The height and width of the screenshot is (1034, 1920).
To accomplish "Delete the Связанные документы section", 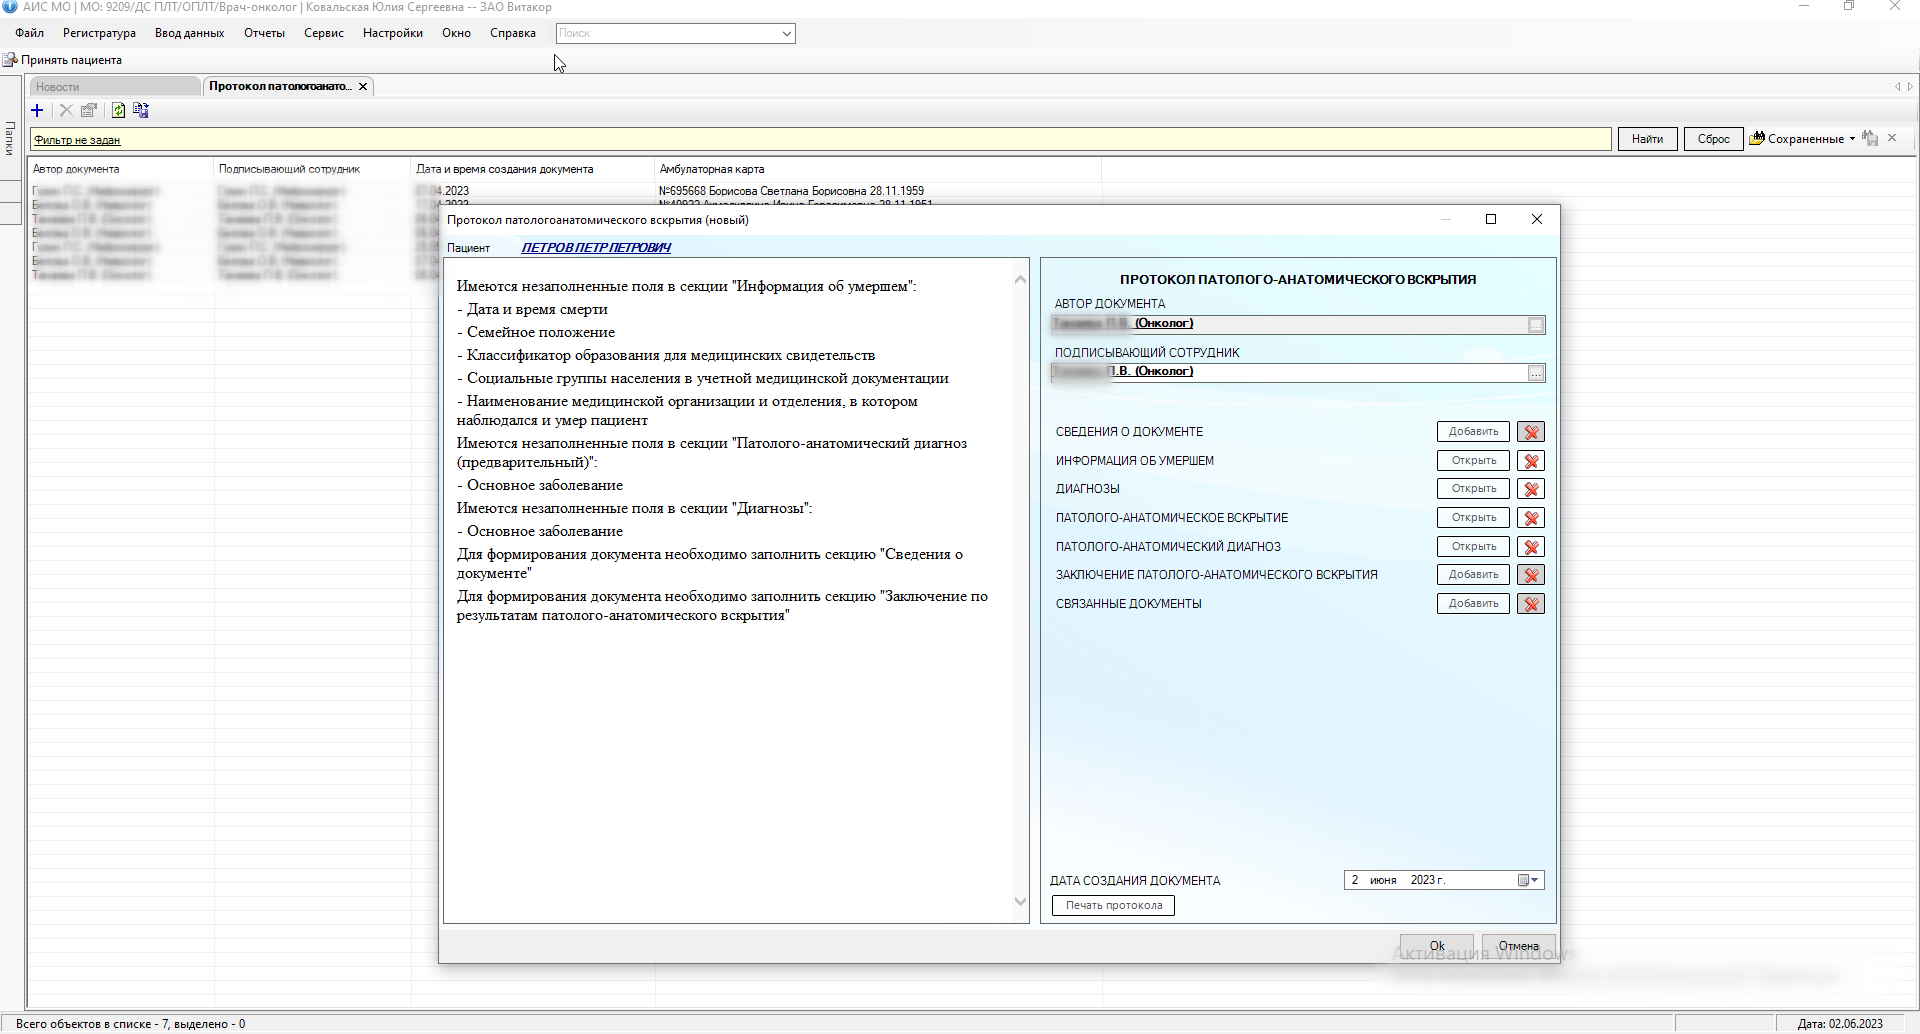I will [x=1531, y=604].
